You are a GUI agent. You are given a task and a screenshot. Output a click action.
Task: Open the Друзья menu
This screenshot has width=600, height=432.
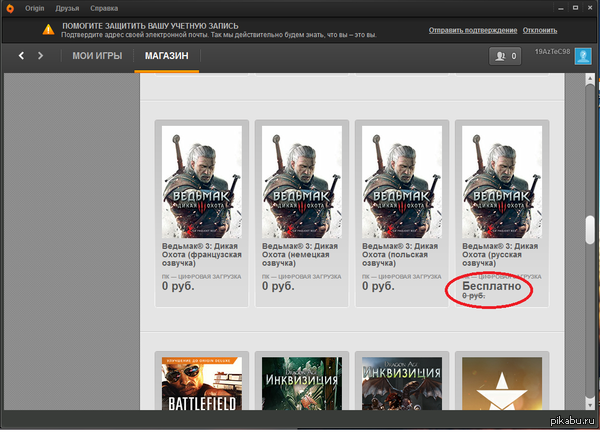[x=67, y=8]
